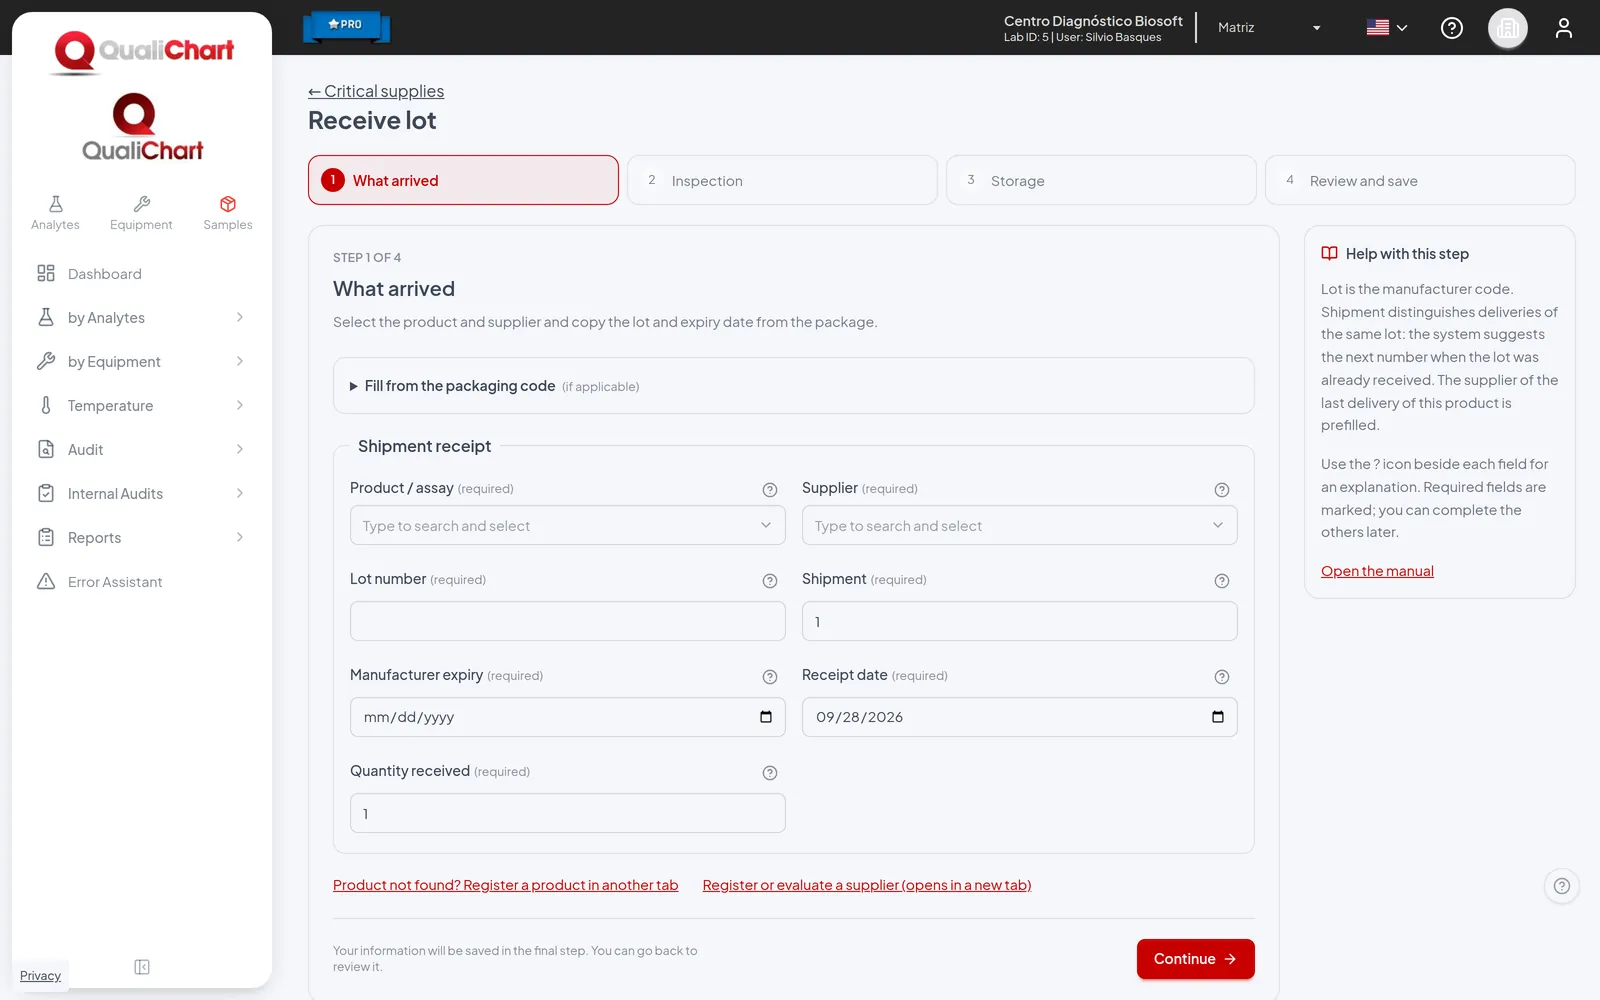Go back to Critical supplies
Image resolution: width=1600 pixels, height=1000 pixels.
[x=376, y=91]
